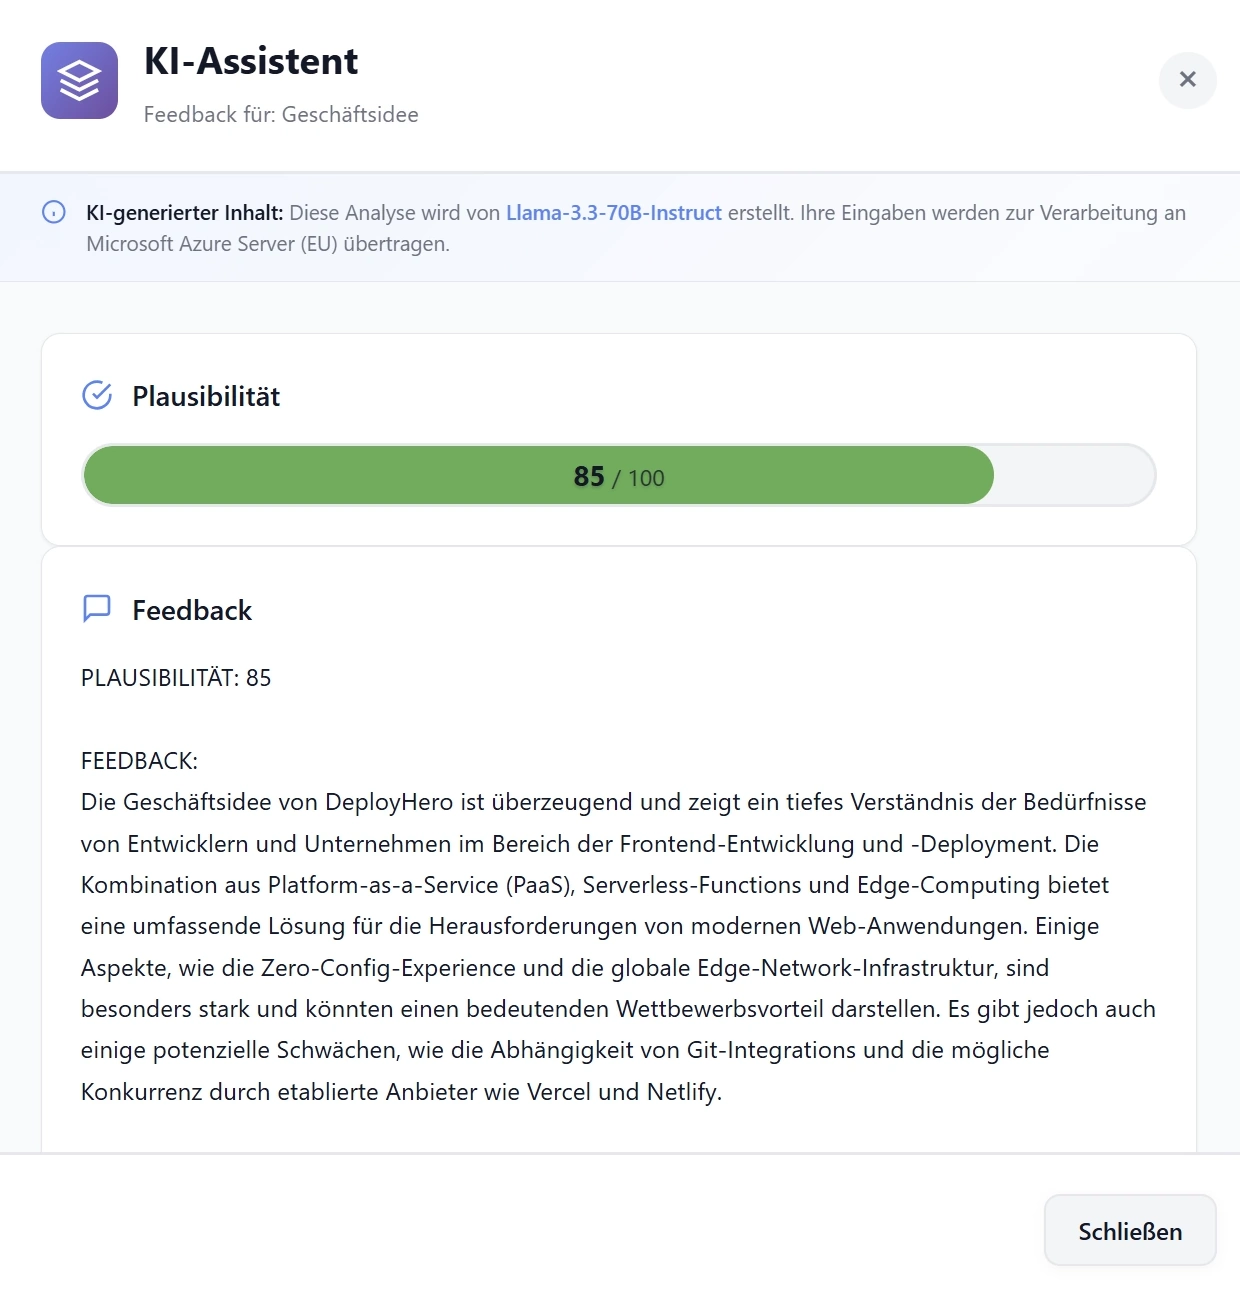This screenshot has height=1298, width=1240.
Task: Click the blue check circle above the progress bar
Action: click(x=96, y=395)
